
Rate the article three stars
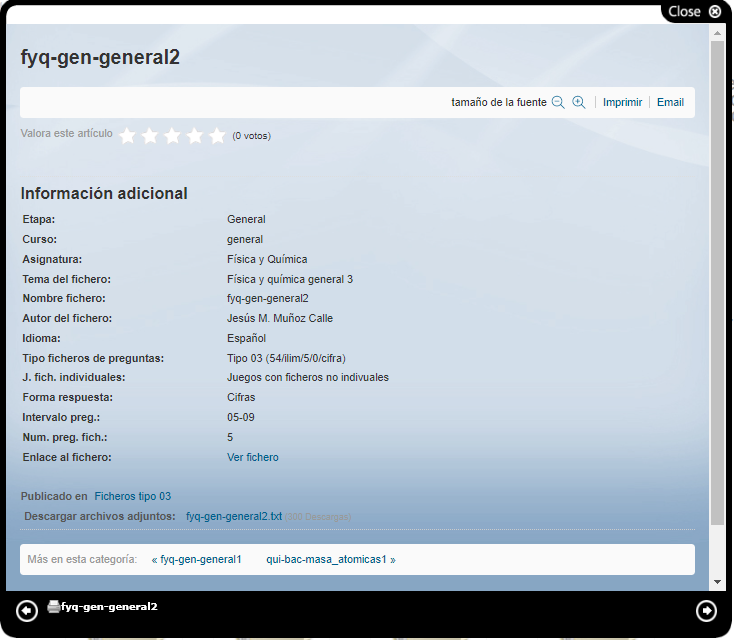[172, 136]
